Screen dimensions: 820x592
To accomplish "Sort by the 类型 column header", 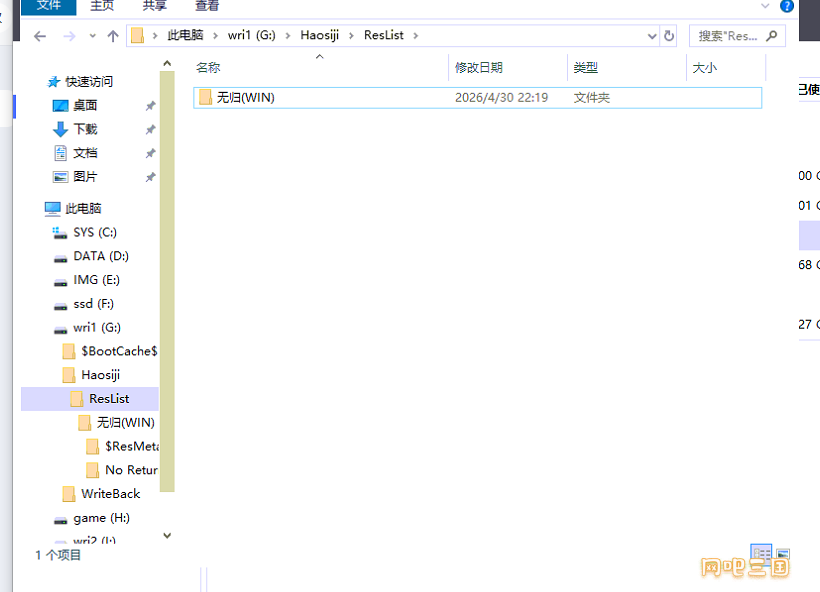I will click(585, 67).
